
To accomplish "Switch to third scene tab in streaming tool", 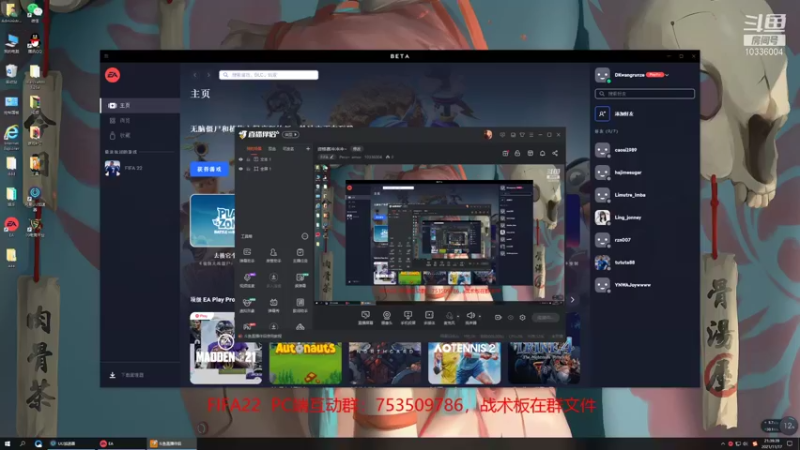I will coord(288,149).
